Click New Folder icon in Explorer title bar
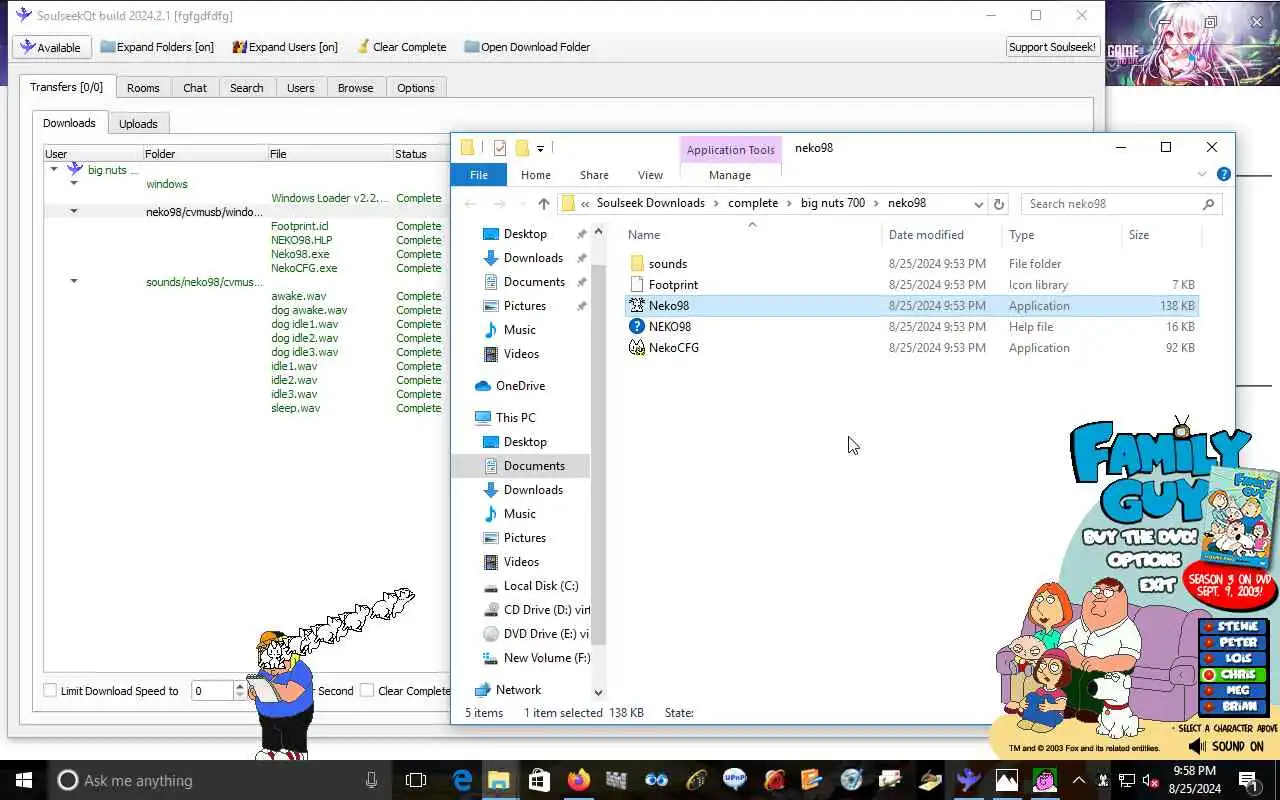Screen dimensions: 1280x800 [522, 148]
